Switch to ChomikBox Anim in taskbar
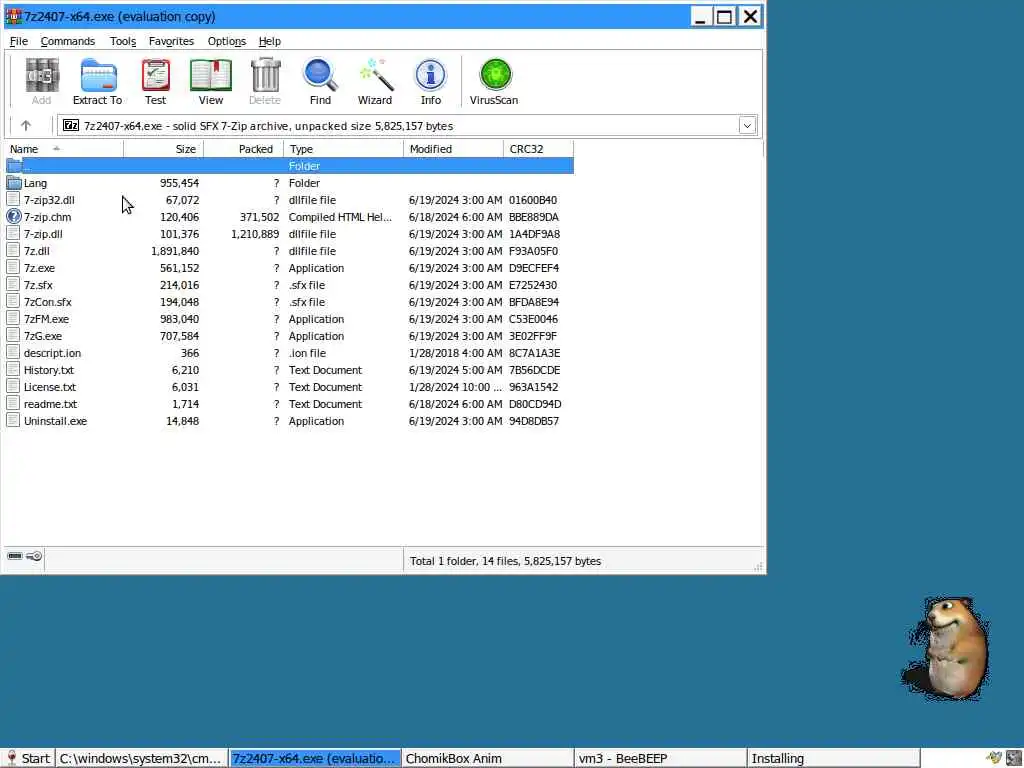The width and height of the screenshot is (1024, 768). [x=487, y=758]
